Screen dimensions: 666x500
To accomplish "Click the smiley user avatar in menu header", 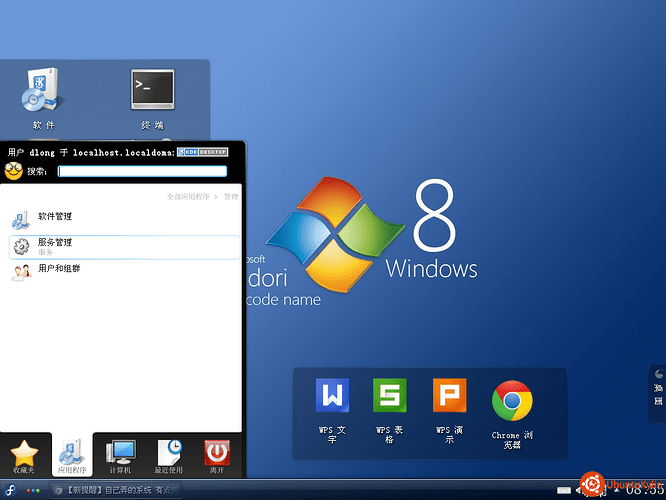I will (14, 171).
